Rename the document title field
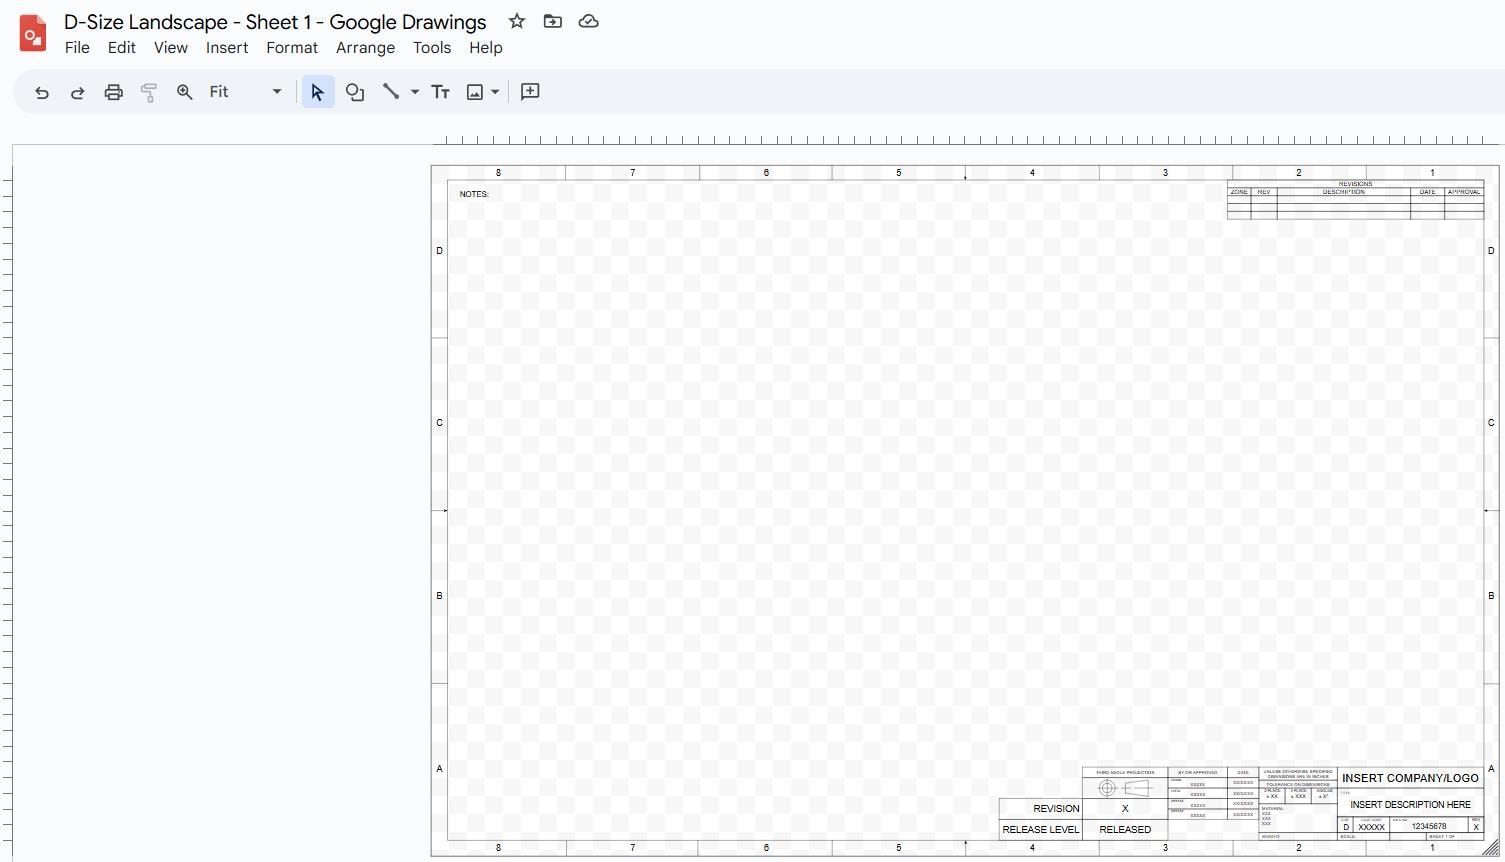 point(275,22)
